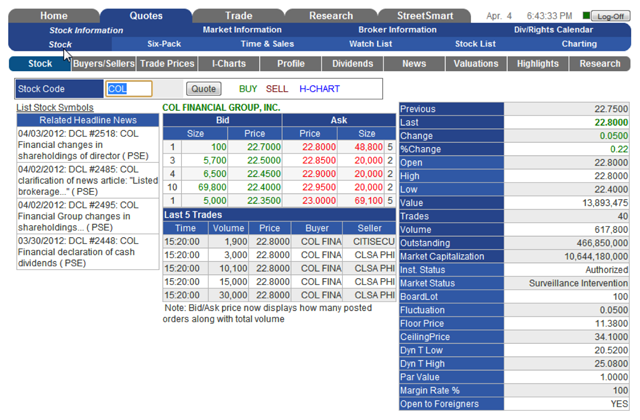Select Market Information submenu

pos(242,30)
